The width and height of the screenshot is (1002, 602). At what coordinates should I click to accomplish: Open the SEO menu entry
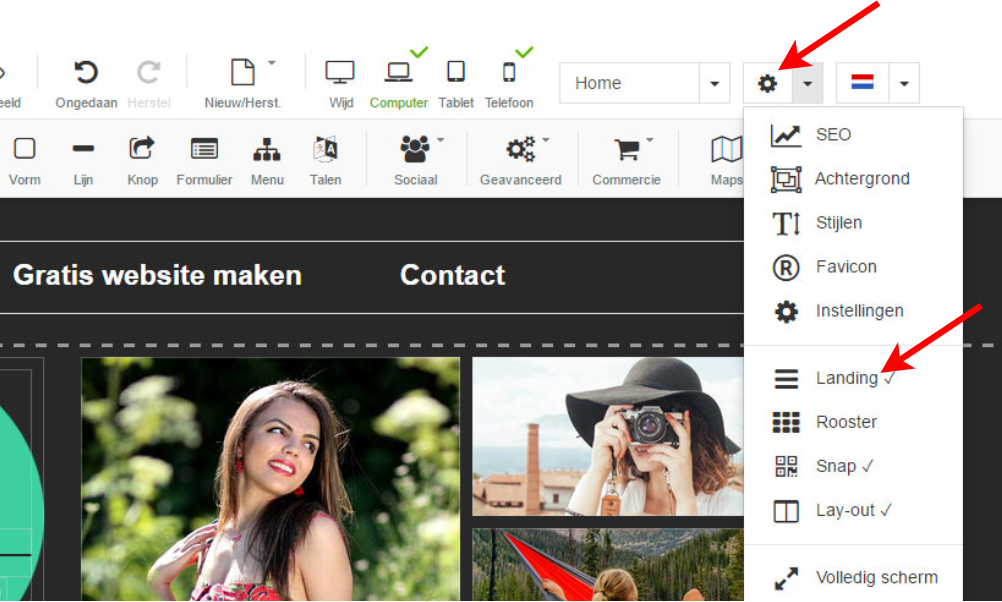click(x=833, y=134)
